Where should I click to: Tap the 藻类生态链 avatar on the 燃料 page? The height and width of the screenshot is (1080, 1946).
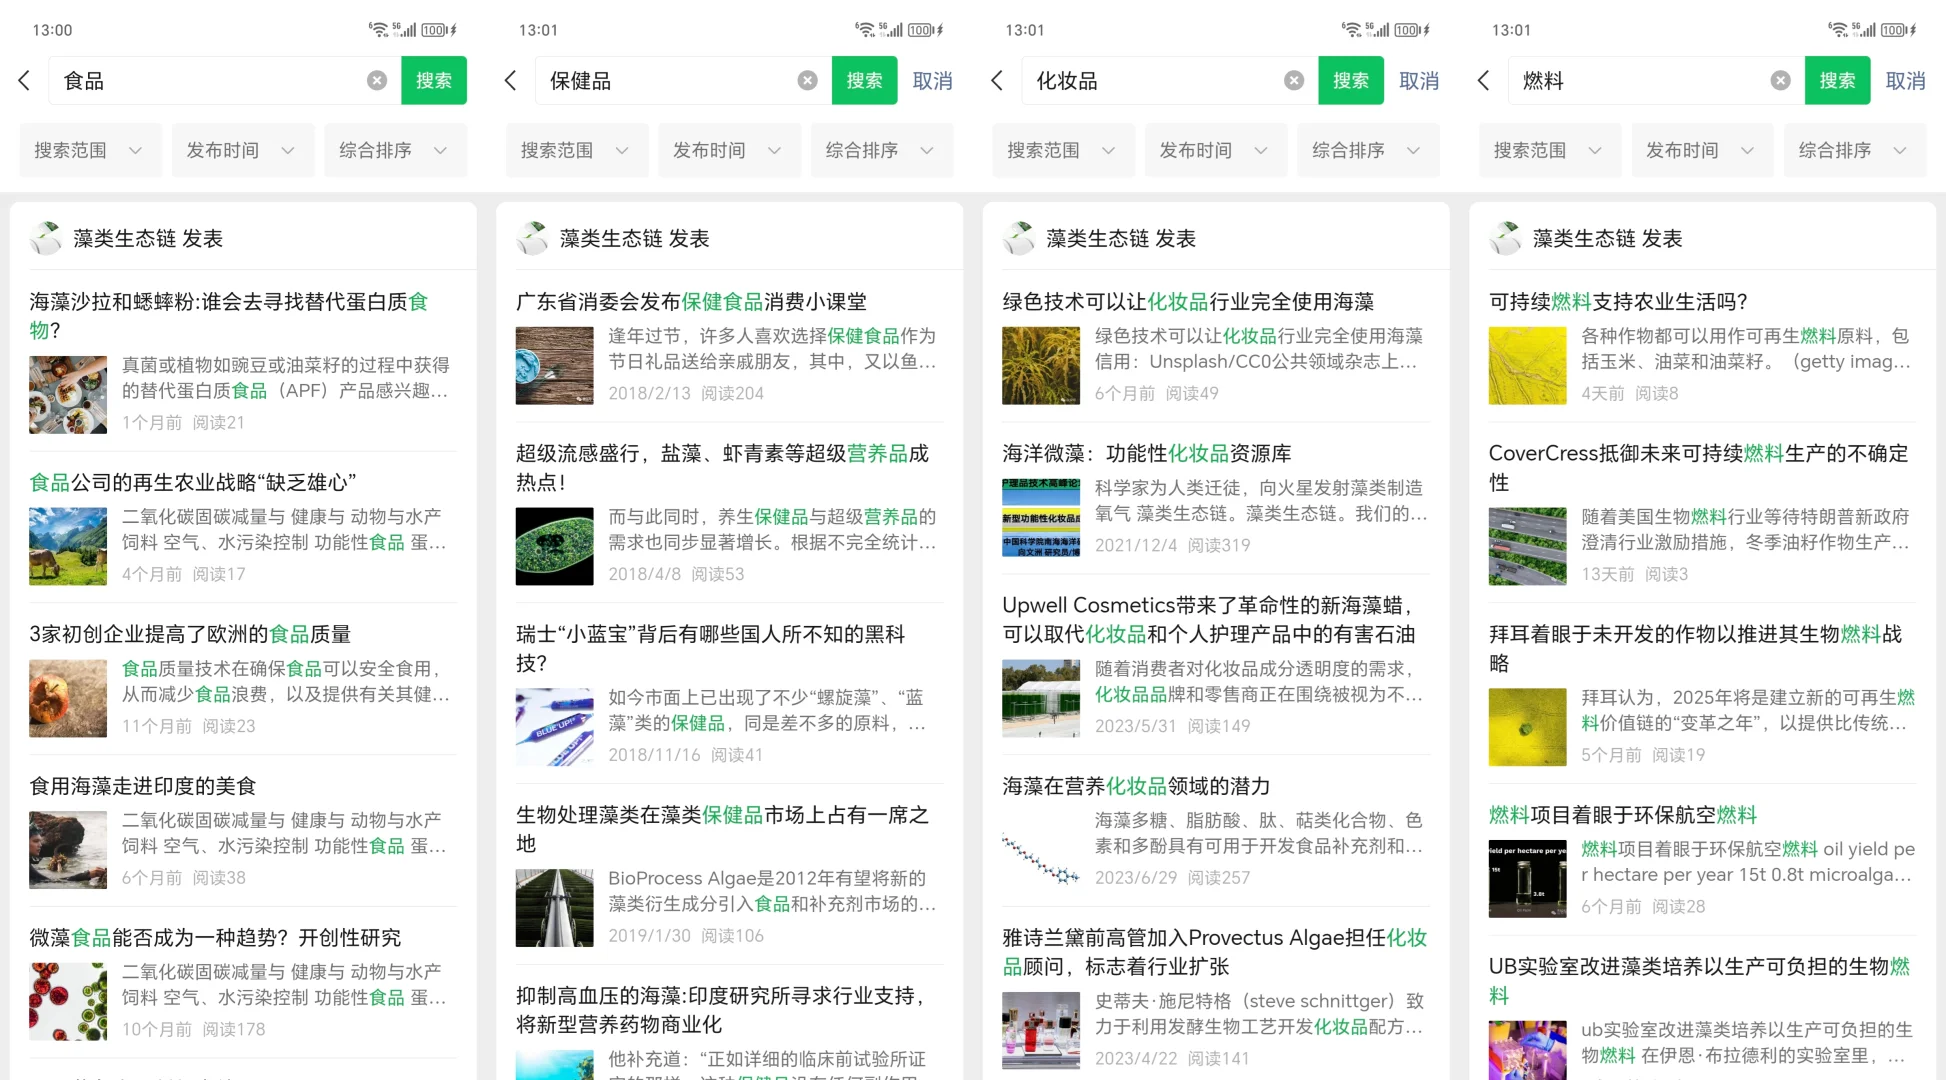(x=1505, y=238)
